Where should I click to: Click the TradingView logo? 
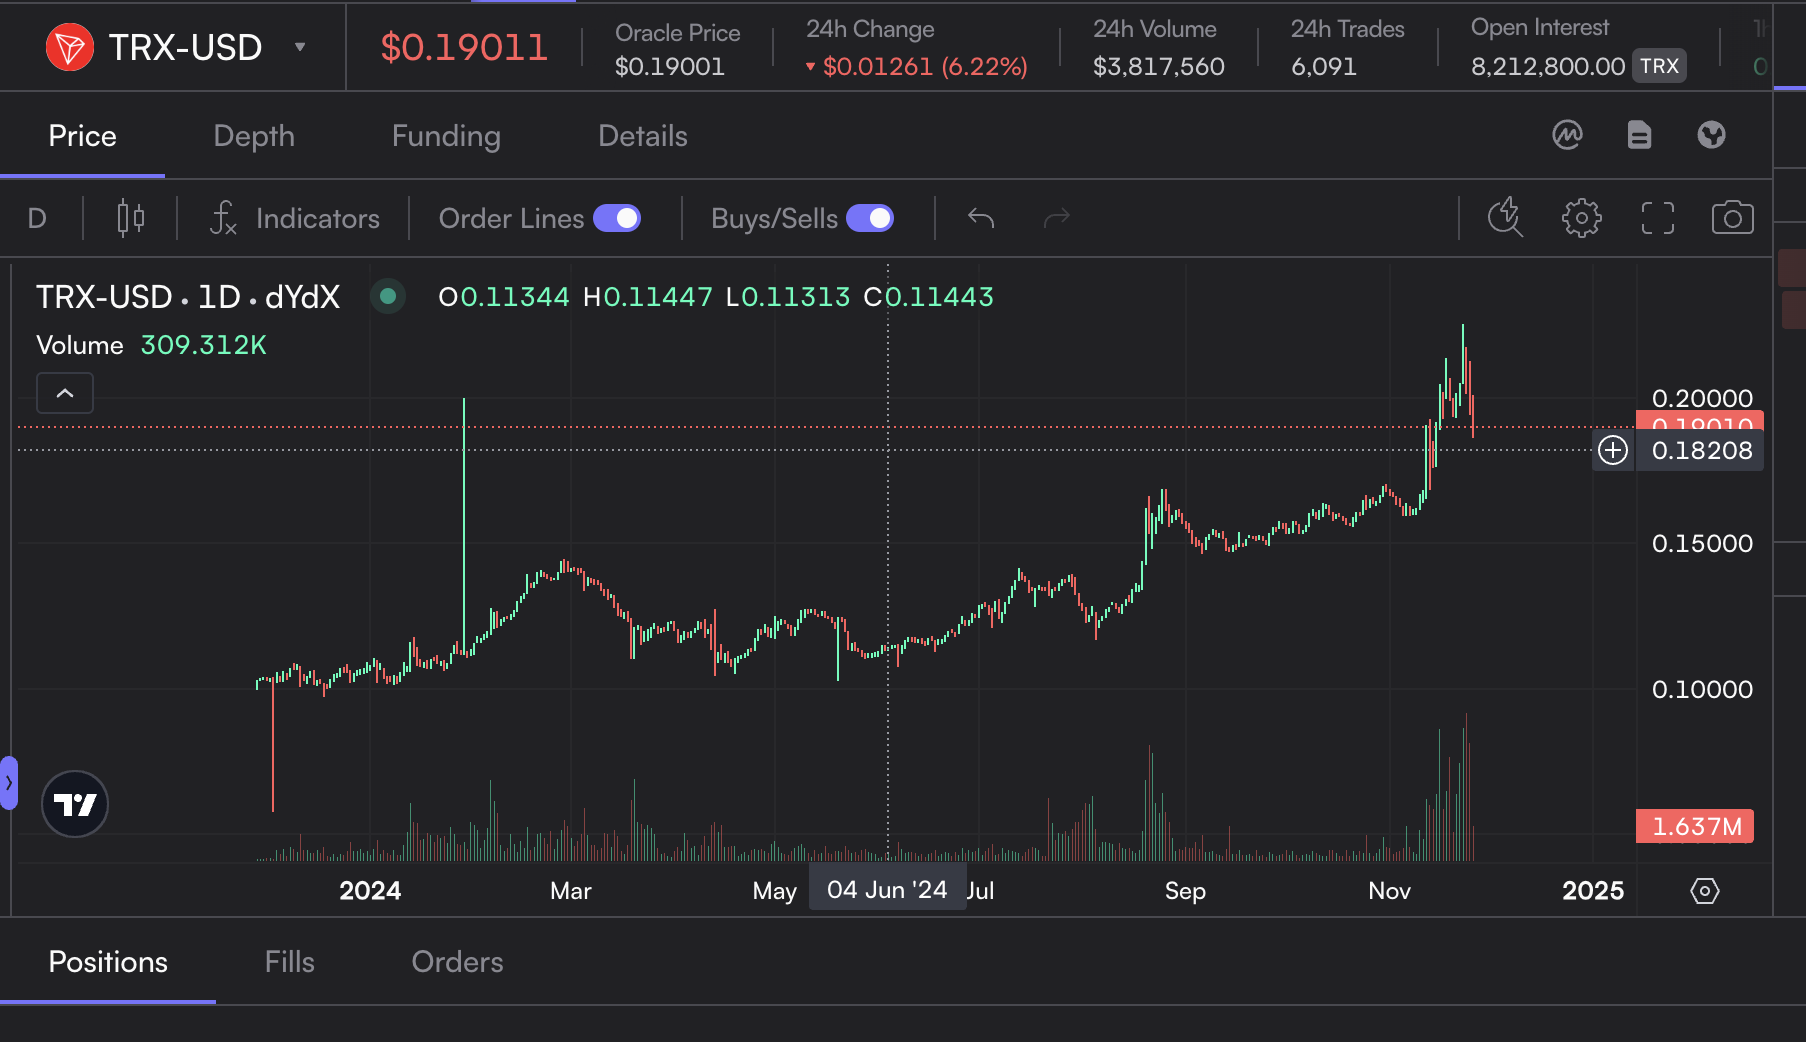(x=75, y=804)
